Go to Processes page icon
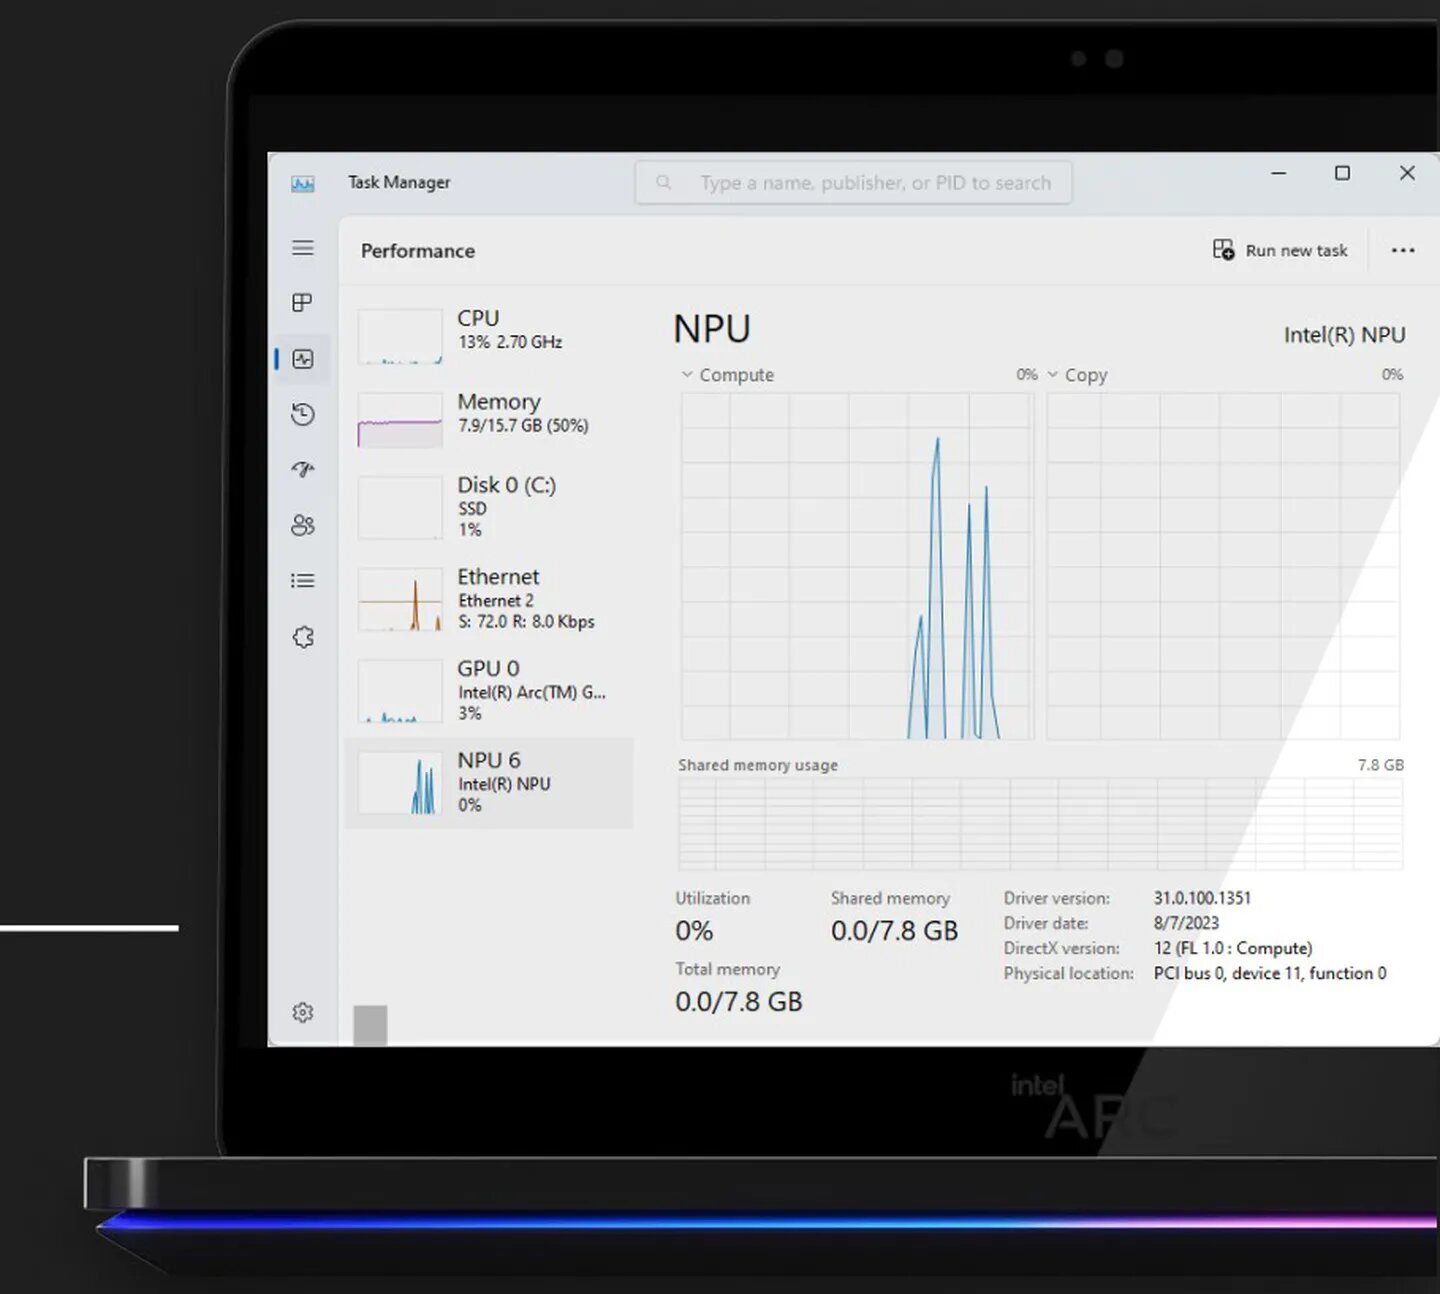Screen dimensions: 1440x1294 302,302
